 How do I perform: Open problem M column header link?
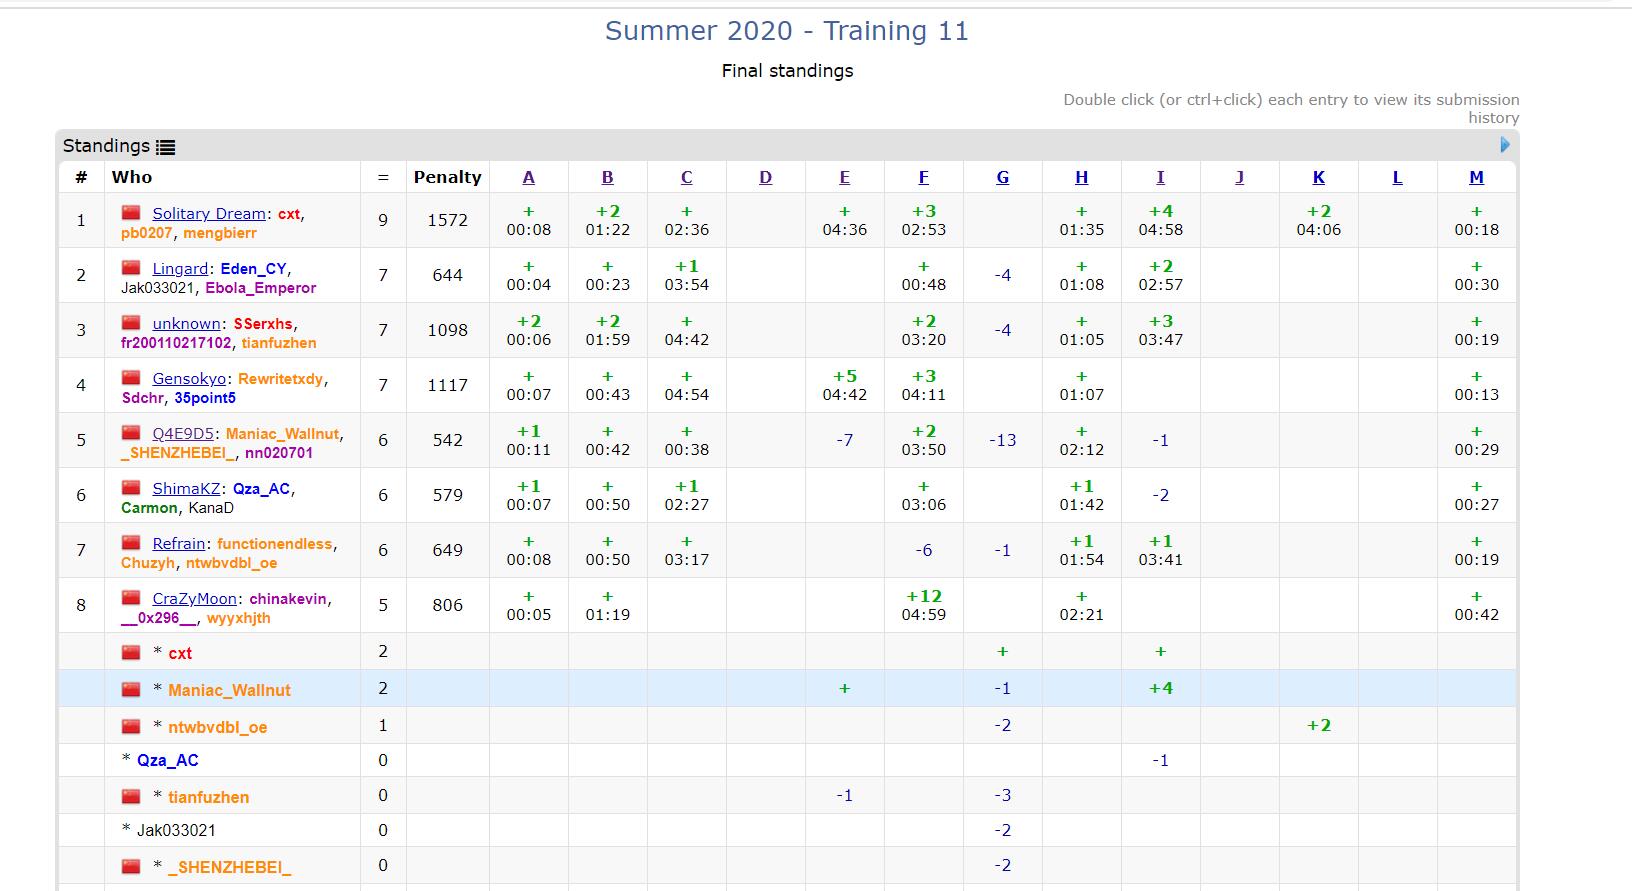click(1476, 177)
